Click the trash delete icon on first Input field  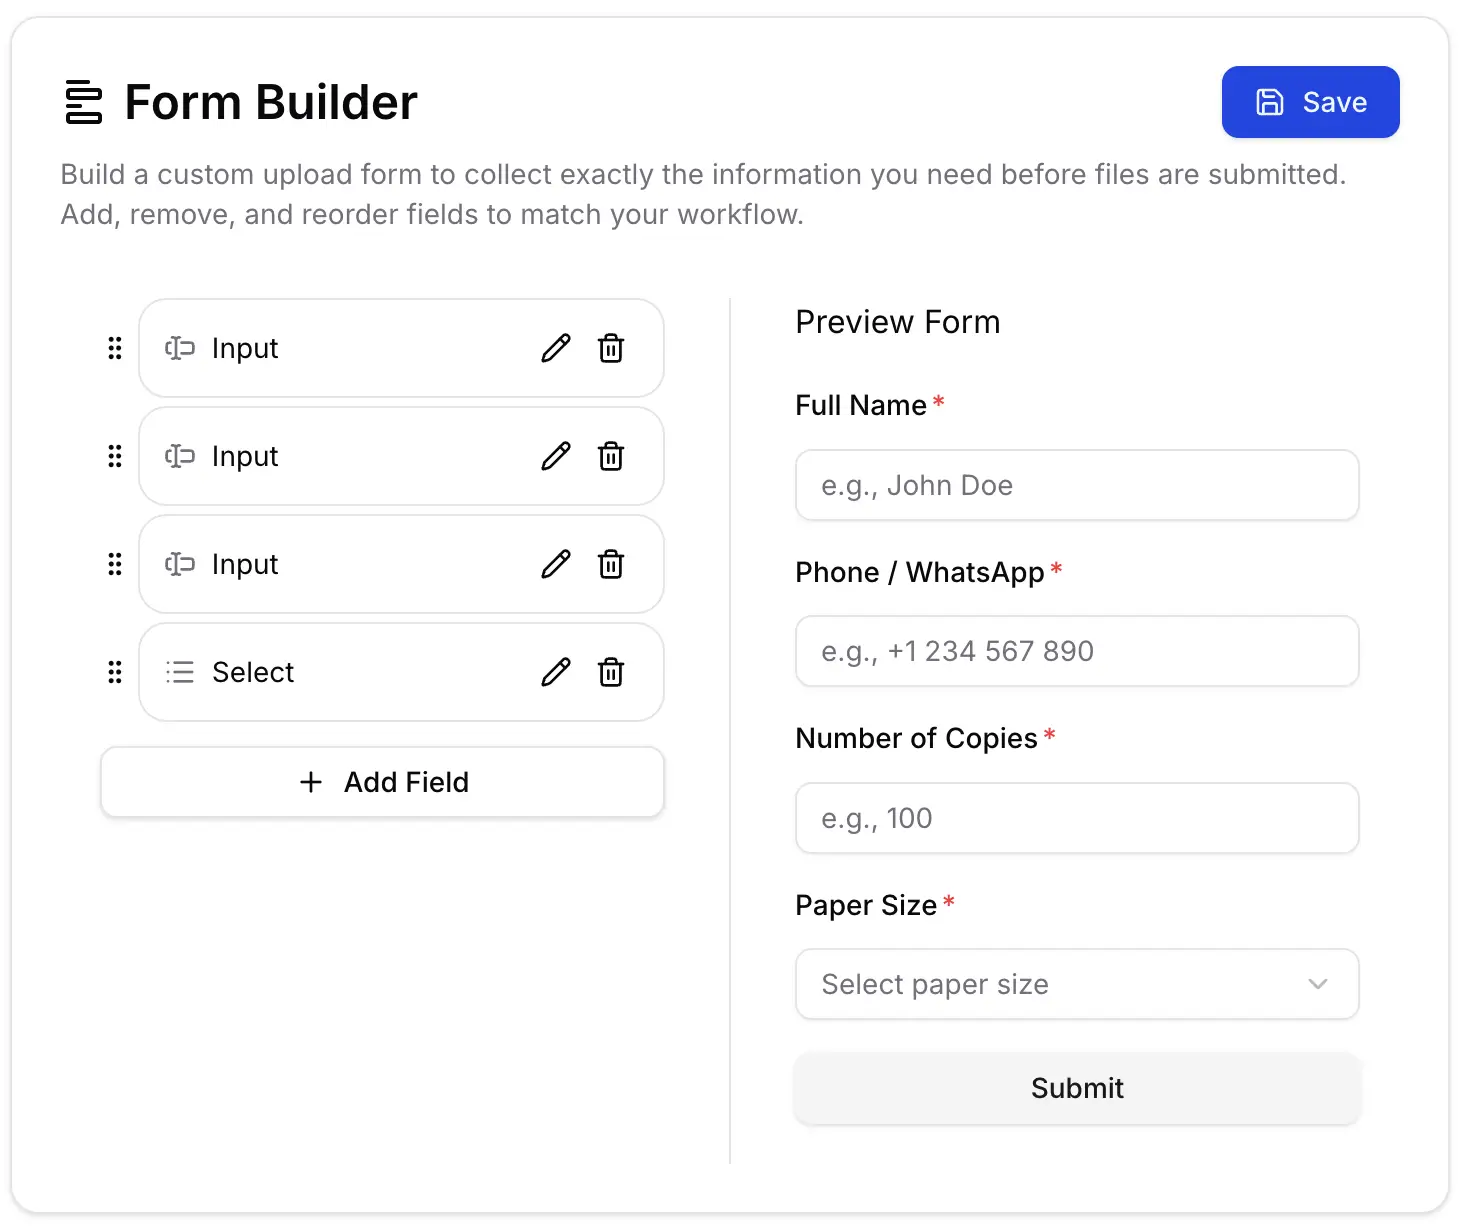coord(611,348)
